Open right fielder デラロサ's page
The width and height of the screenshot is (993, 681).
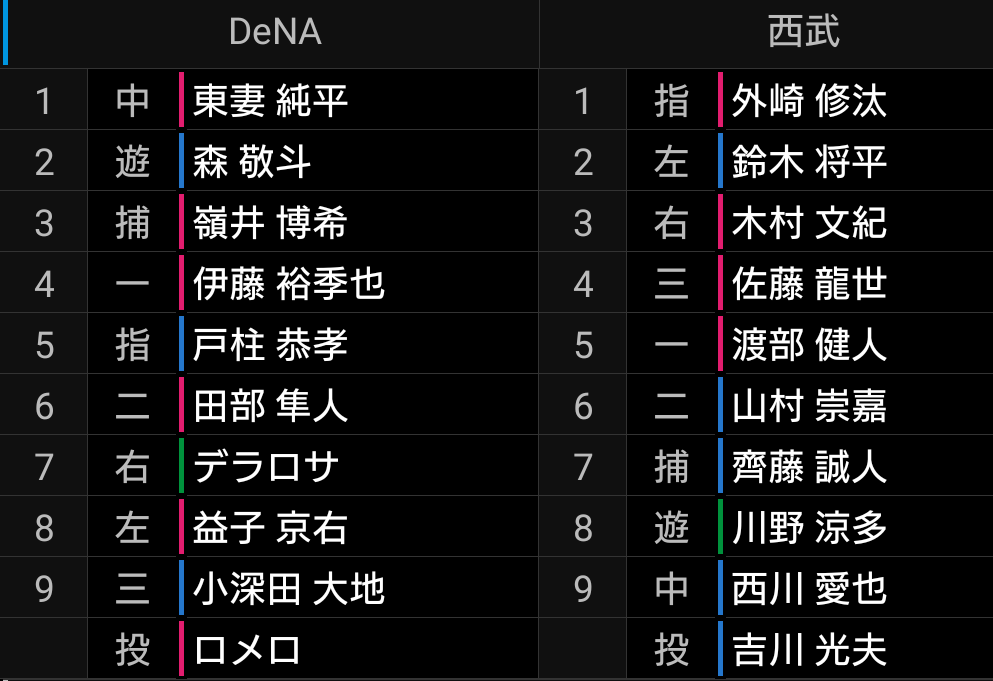[266, 467]
